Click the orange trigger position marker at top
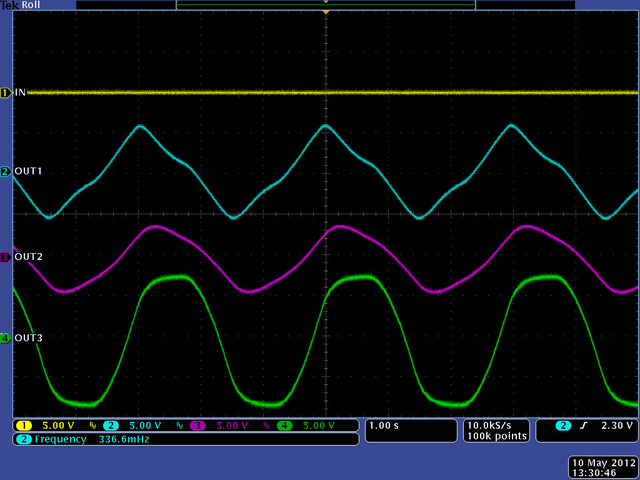The image size is (640, 480). click(x=325, y=14)
